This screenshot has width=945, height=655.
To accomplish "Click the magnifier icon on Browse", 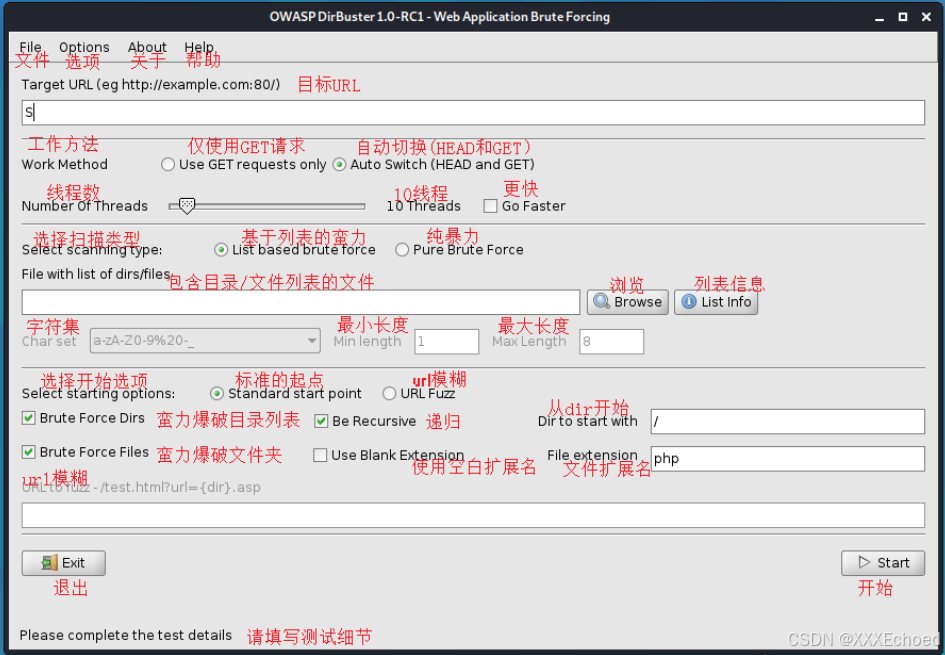I will 601,301.
